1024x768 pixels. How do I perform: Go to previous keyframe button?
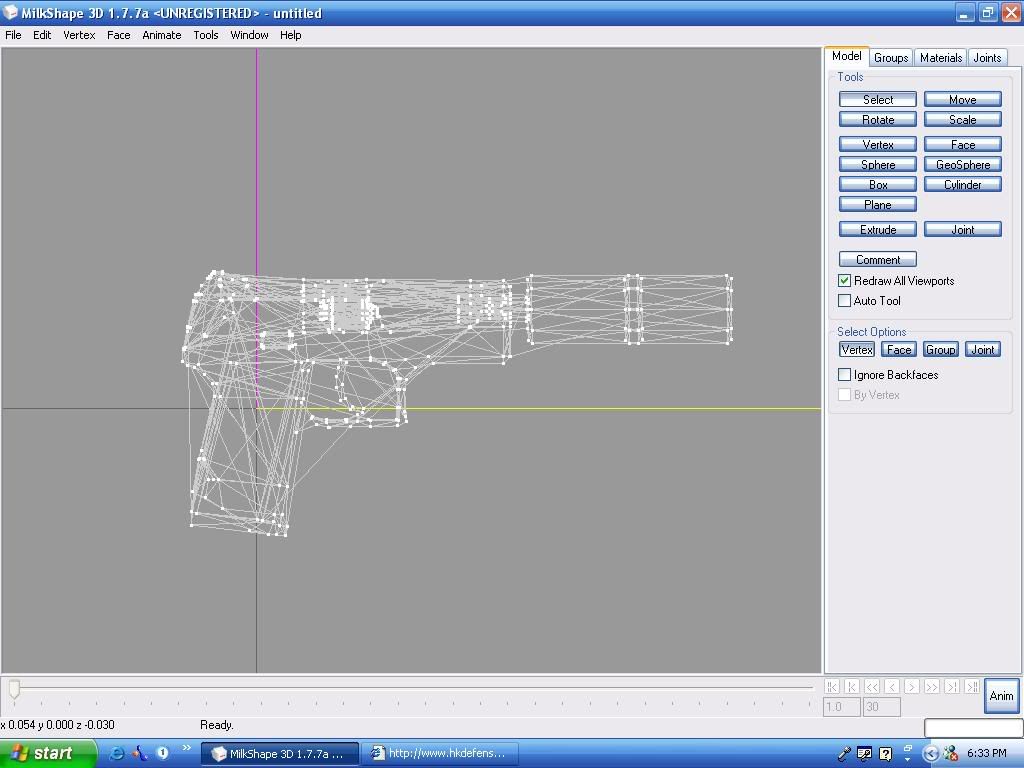click(852, 686)
